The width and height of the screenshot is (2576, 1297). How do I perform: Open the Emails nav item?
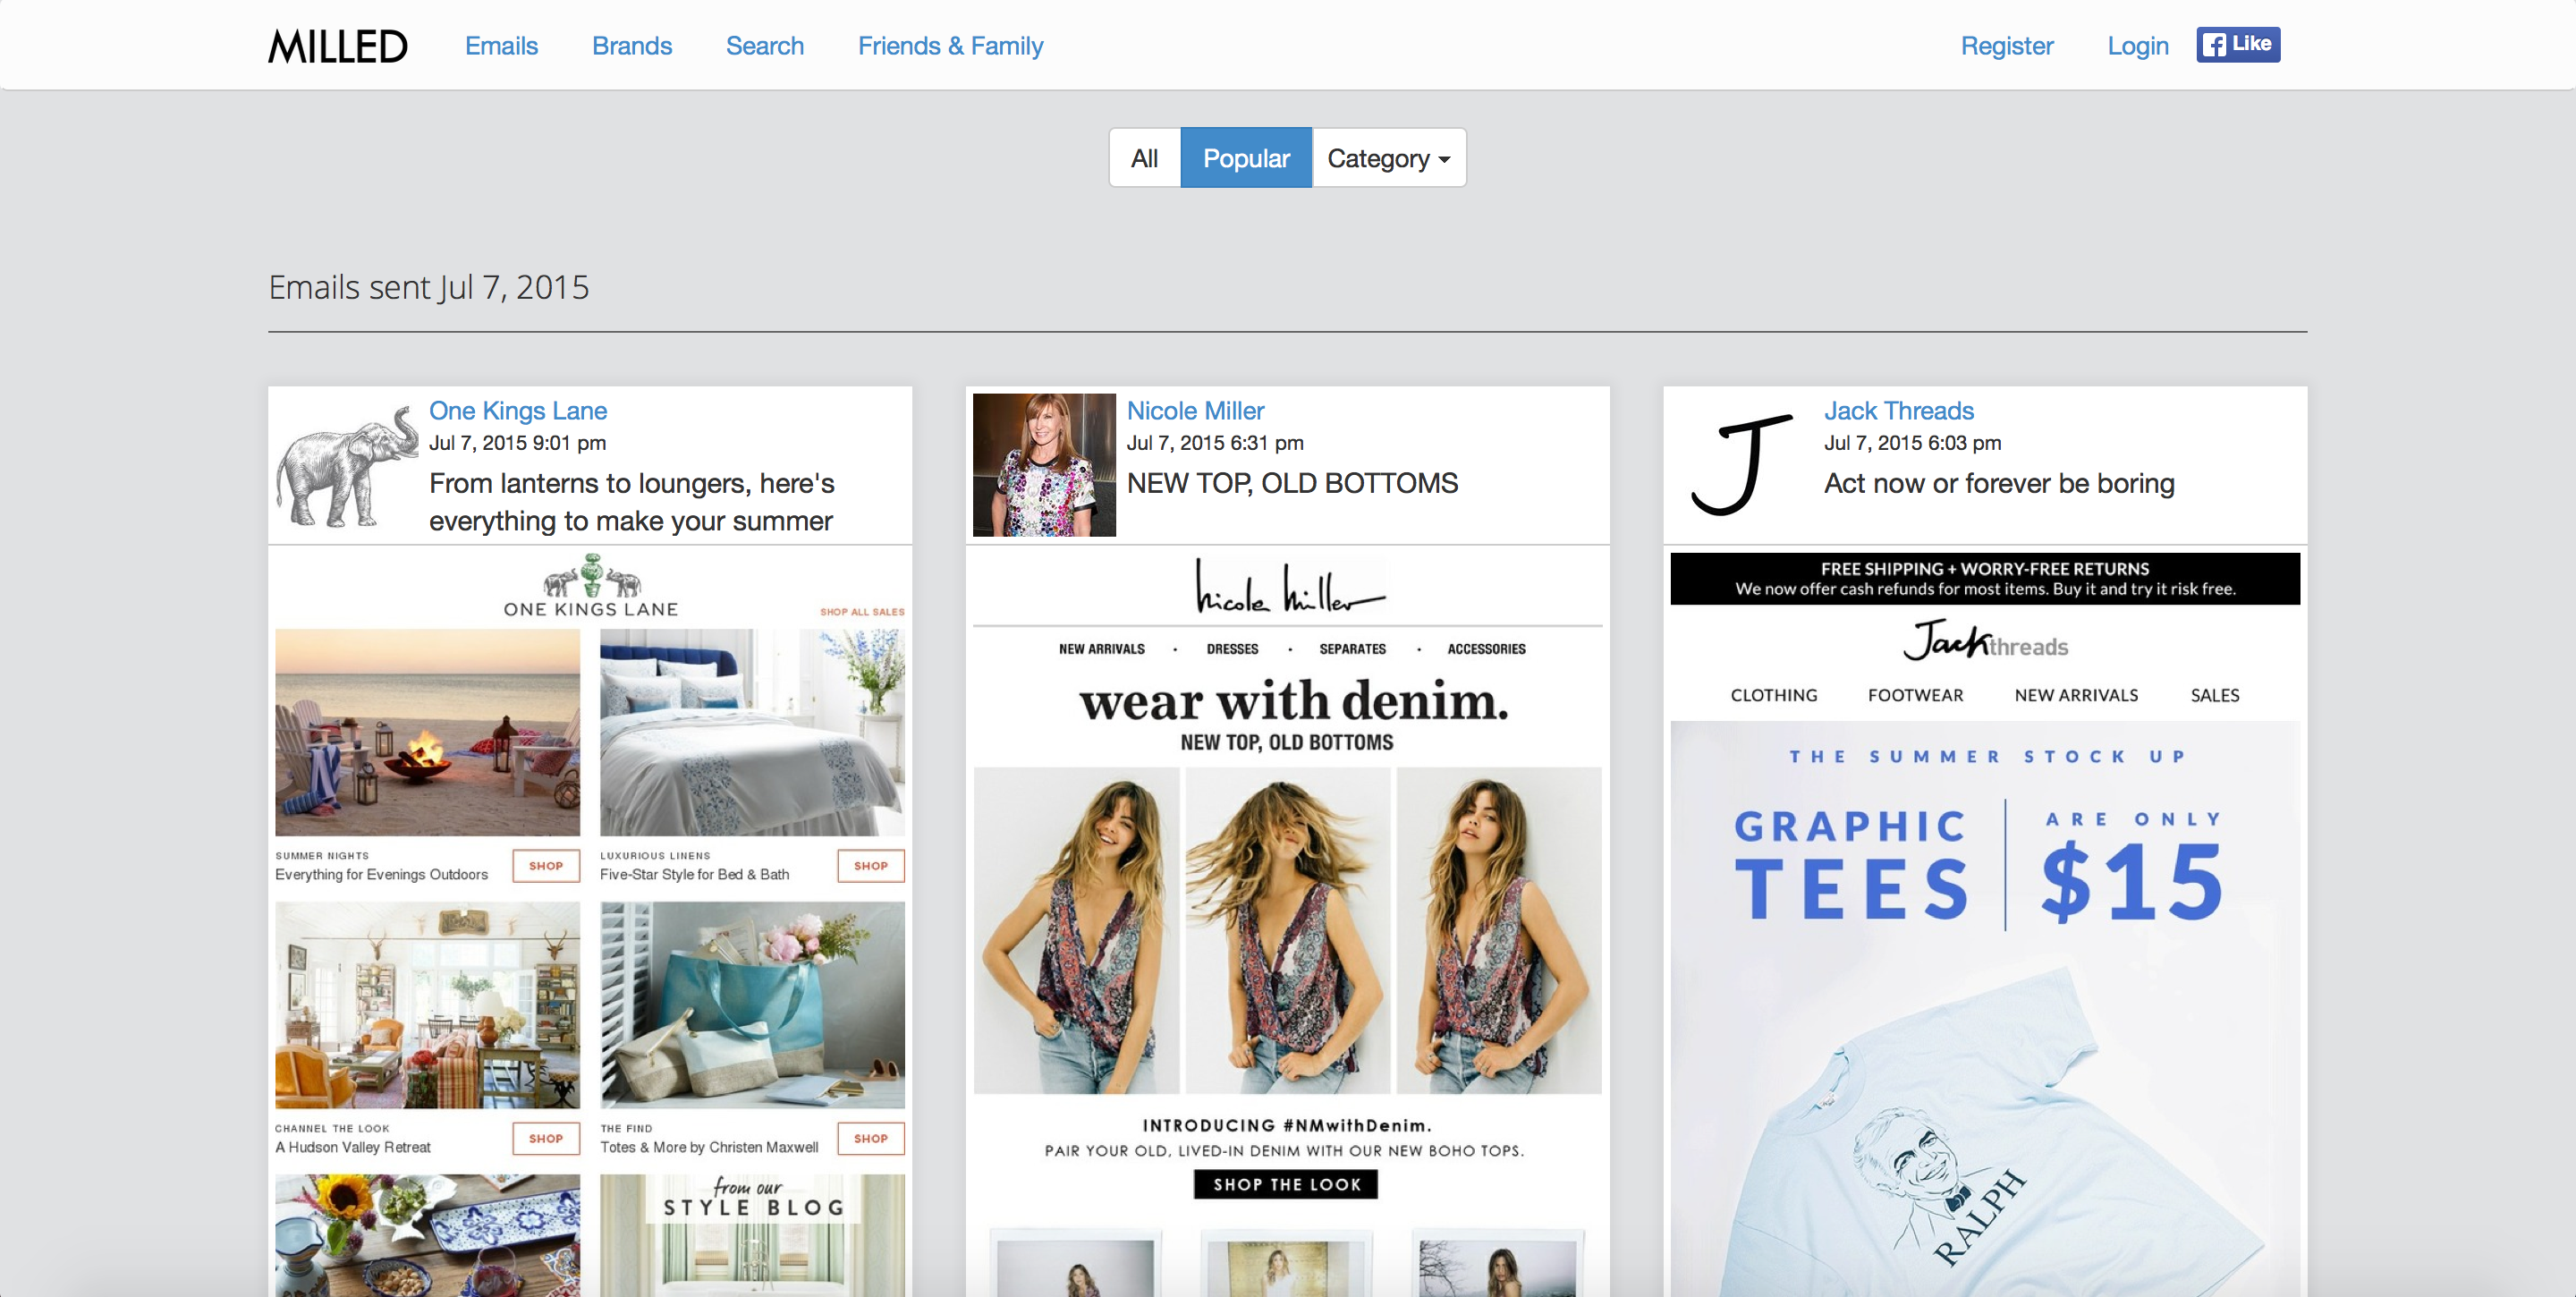click(501, 46)
